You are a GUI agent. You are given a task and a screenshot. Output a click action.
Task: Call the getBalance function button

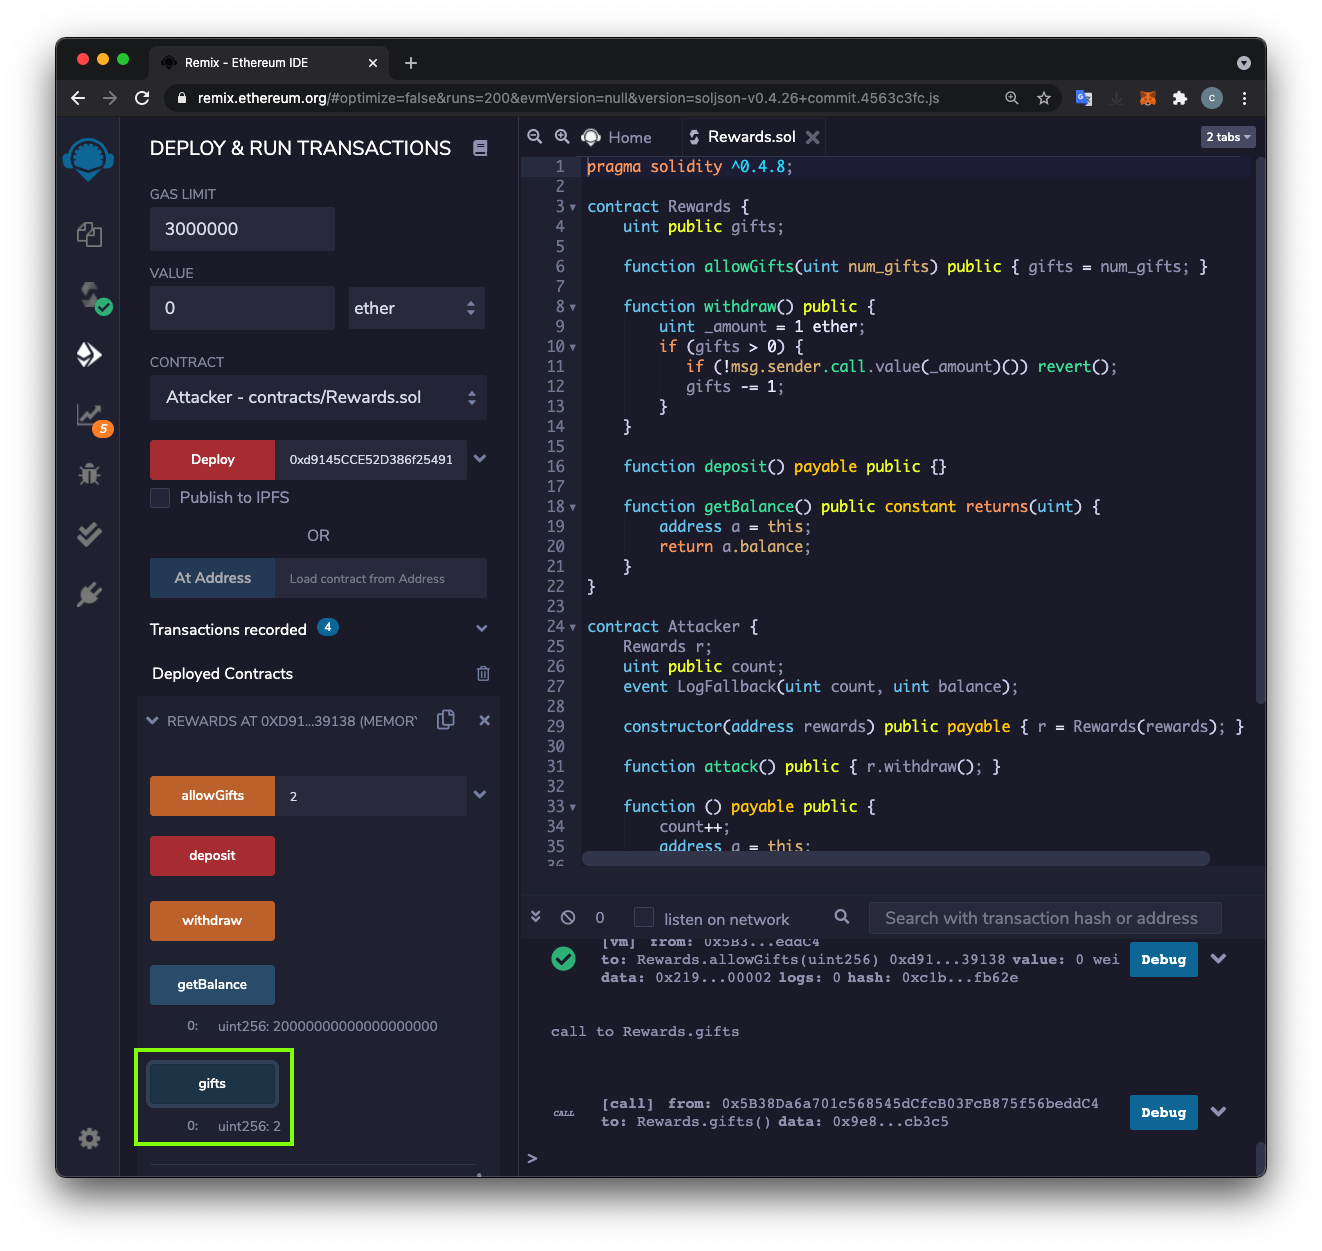tap(212, 985)
